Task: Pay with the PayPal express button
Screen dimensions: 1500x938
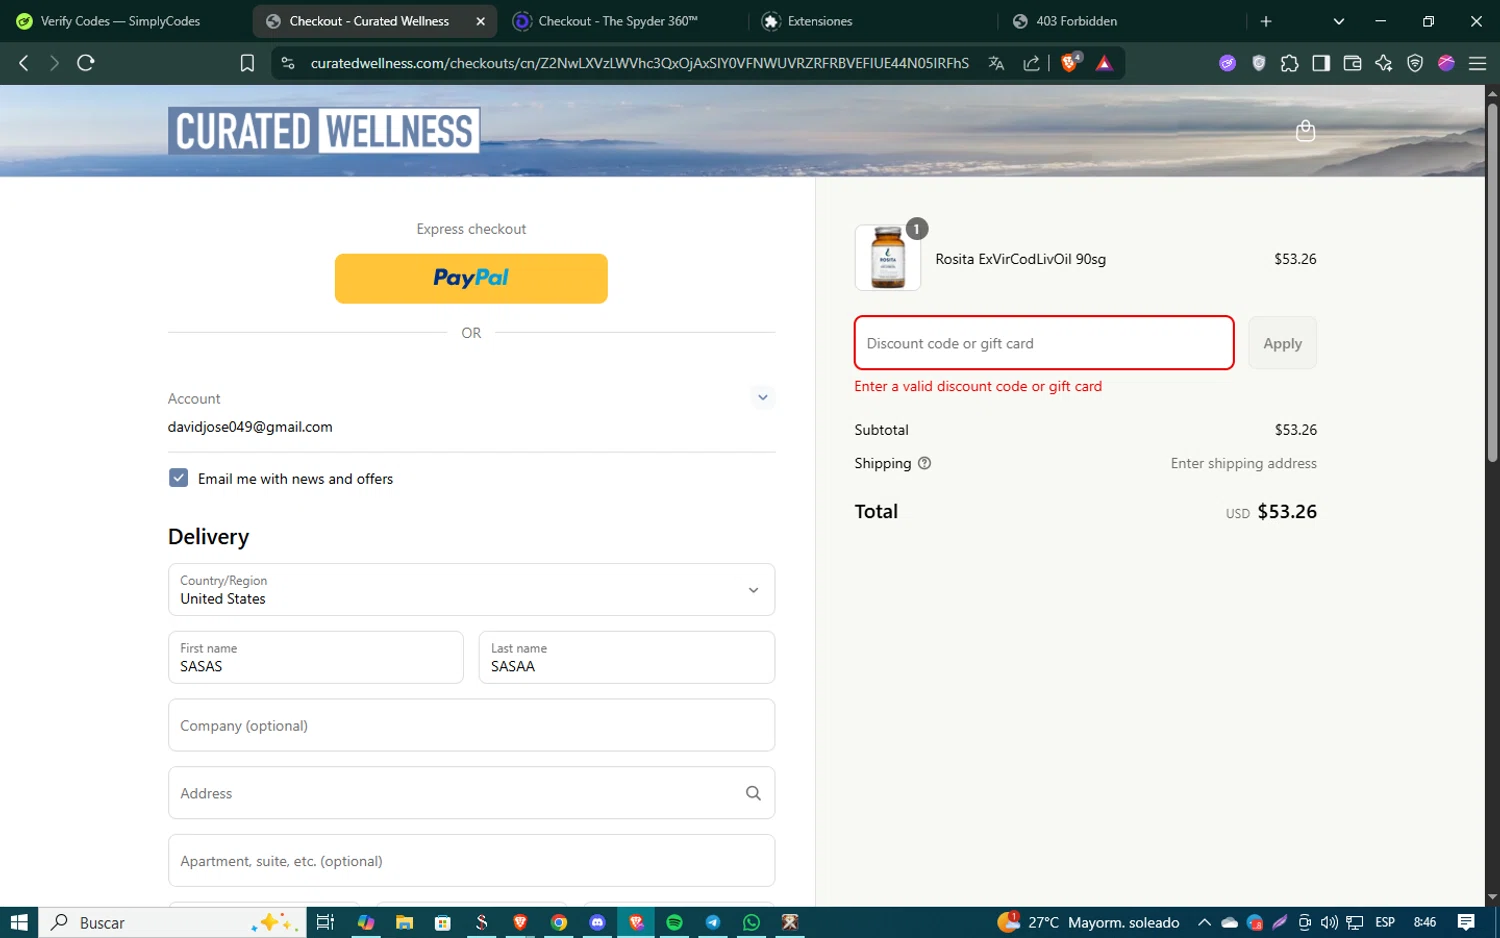Action: [471, 278]
